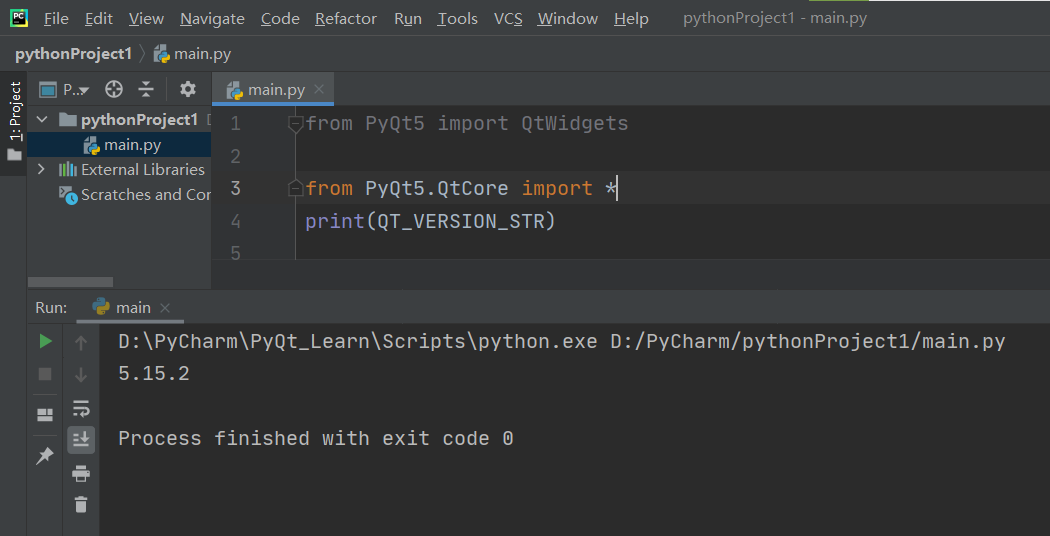This screenshot has width=1050, height=536.
Task: Click the PyCharm logo icon
Action: [18, 18]
